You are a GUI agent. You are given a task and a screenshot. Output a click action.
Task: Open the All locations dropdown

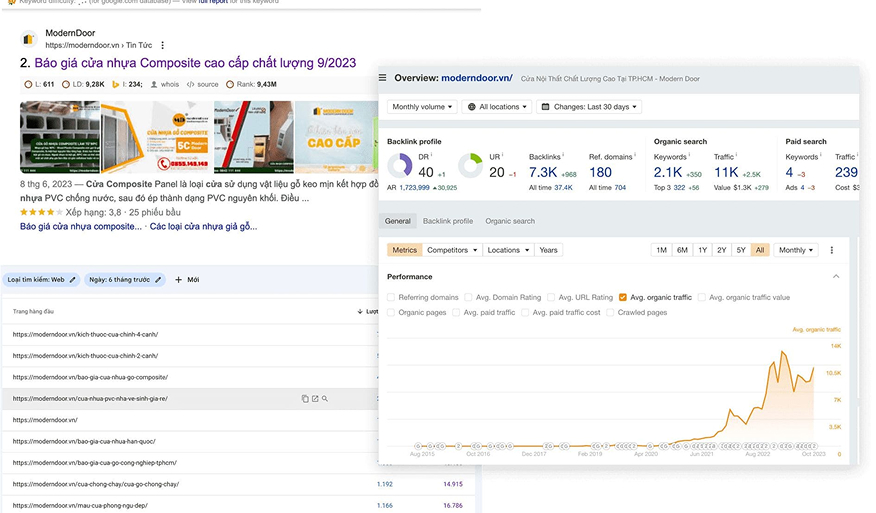pyautogui.click(x=497, y=107)
